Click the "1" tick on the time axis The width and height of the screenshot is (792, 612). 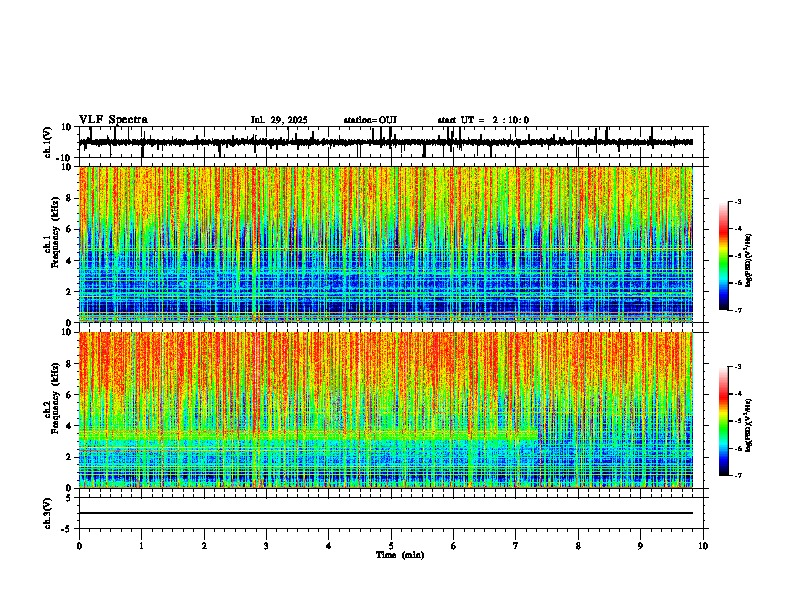(x=141, y=546)
